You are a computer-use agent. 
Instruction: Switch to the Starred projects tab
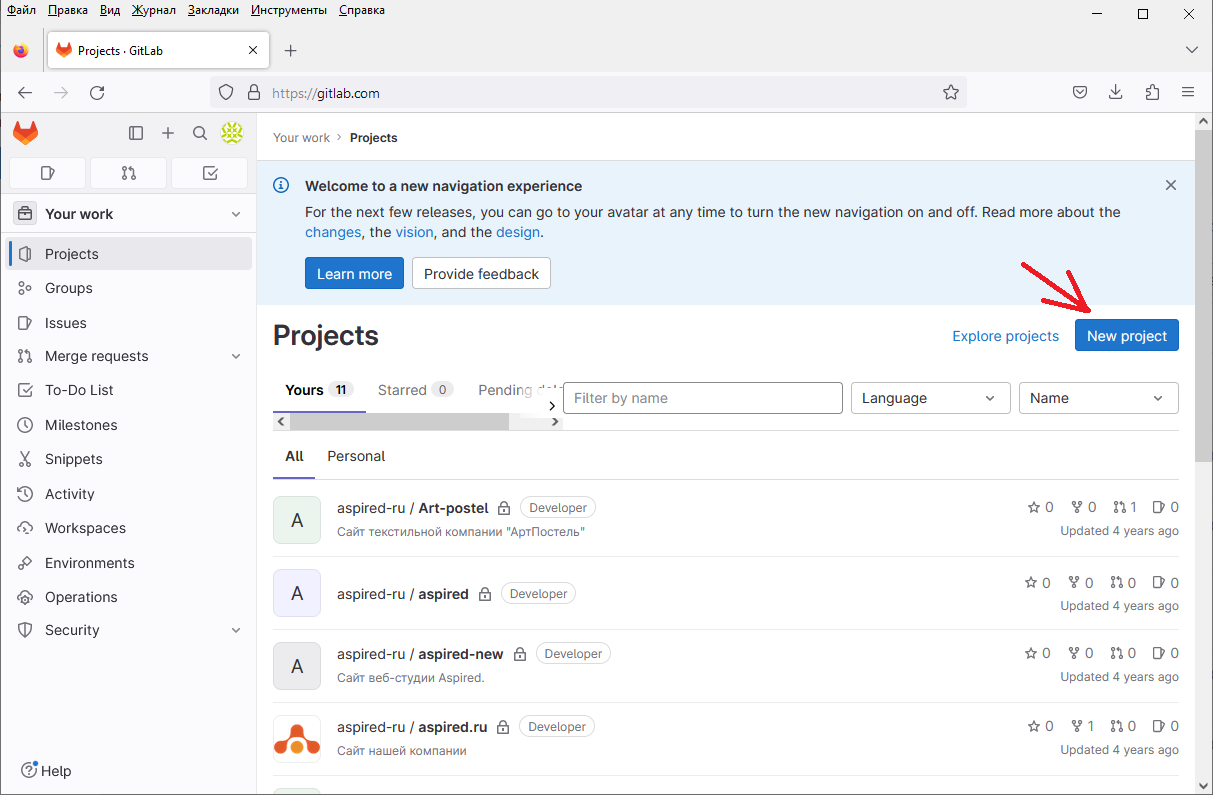(415, 390)
